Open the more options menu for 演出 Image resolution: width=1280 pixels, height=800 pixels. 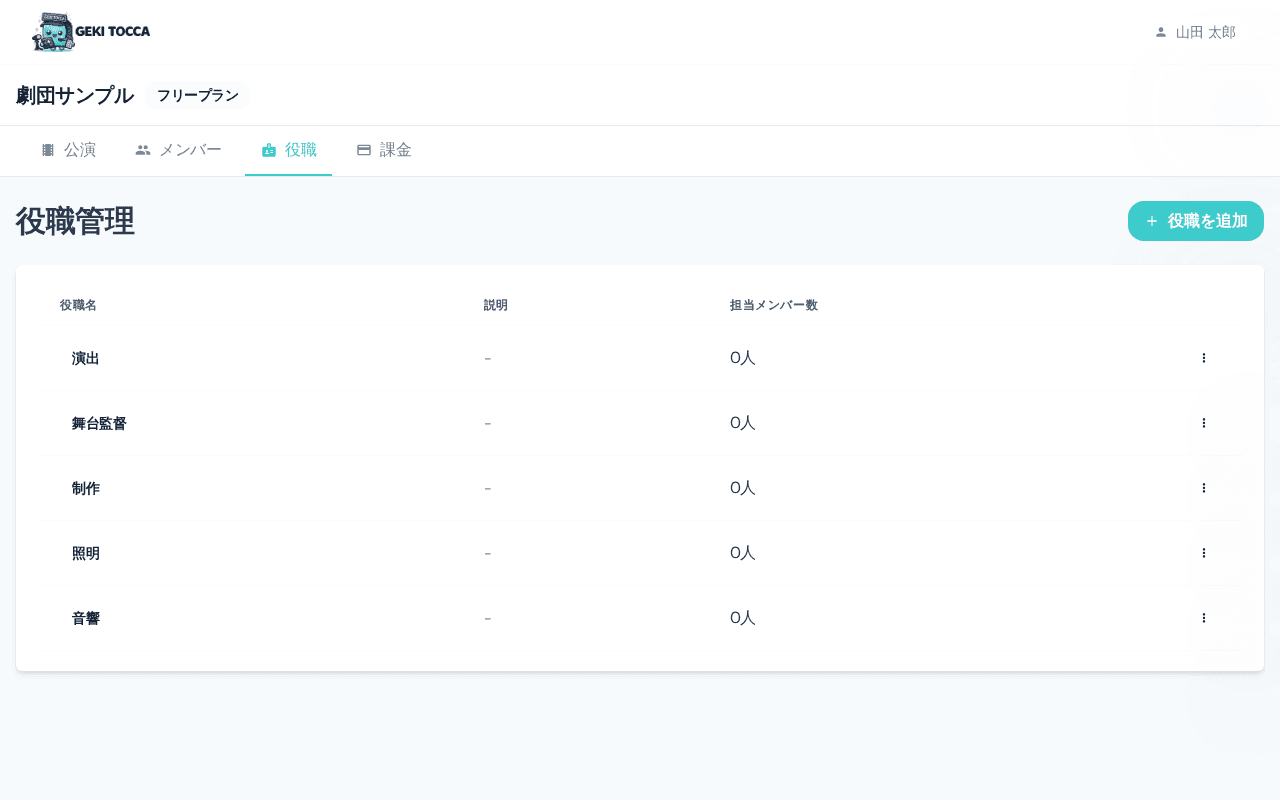[1203, 358]
